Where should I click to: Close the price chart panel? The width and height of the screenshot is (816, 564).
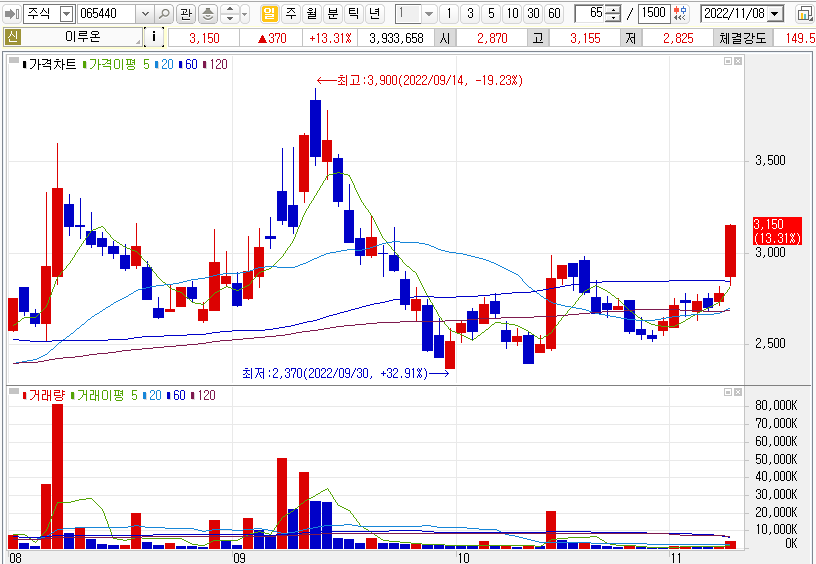coord(737,61)
